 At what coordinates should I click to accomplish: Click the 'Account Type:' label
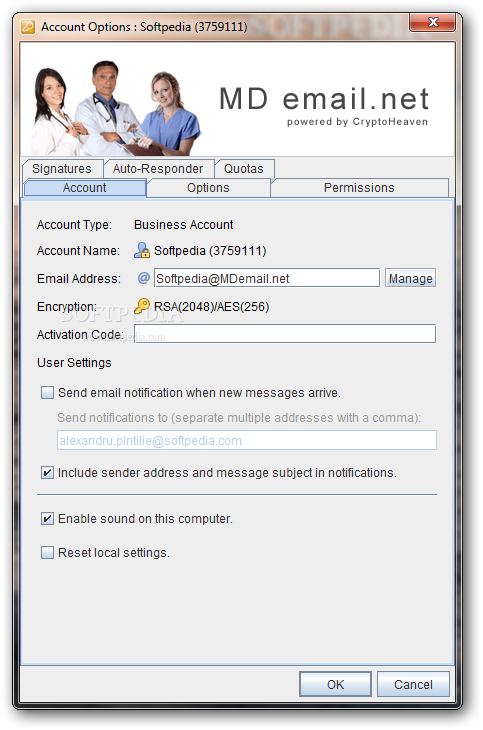pos(75,225)
